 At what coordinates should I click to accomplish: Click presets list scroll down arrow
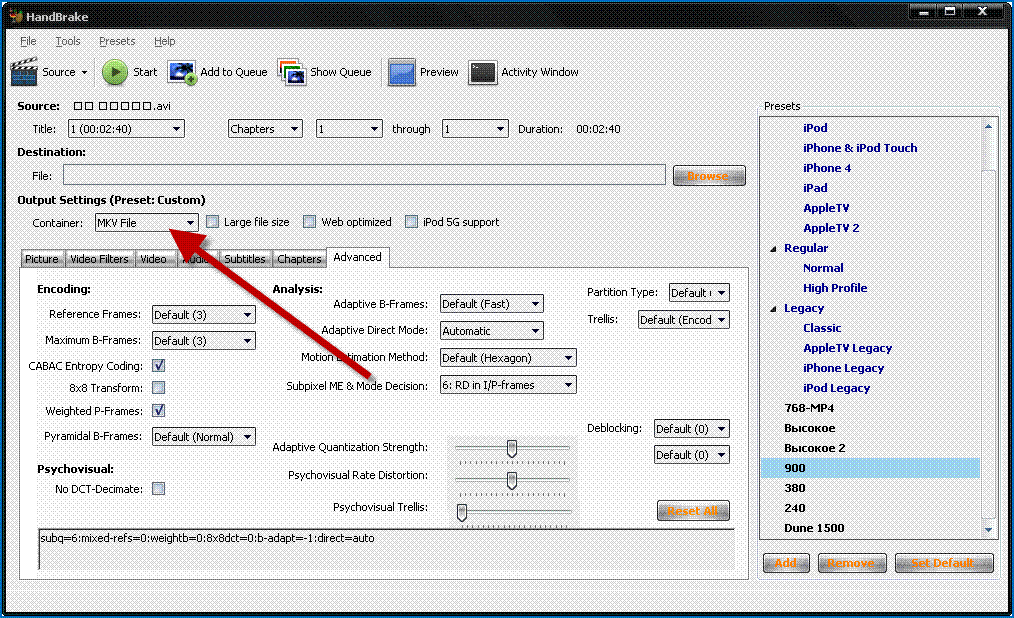click(988, 529)
